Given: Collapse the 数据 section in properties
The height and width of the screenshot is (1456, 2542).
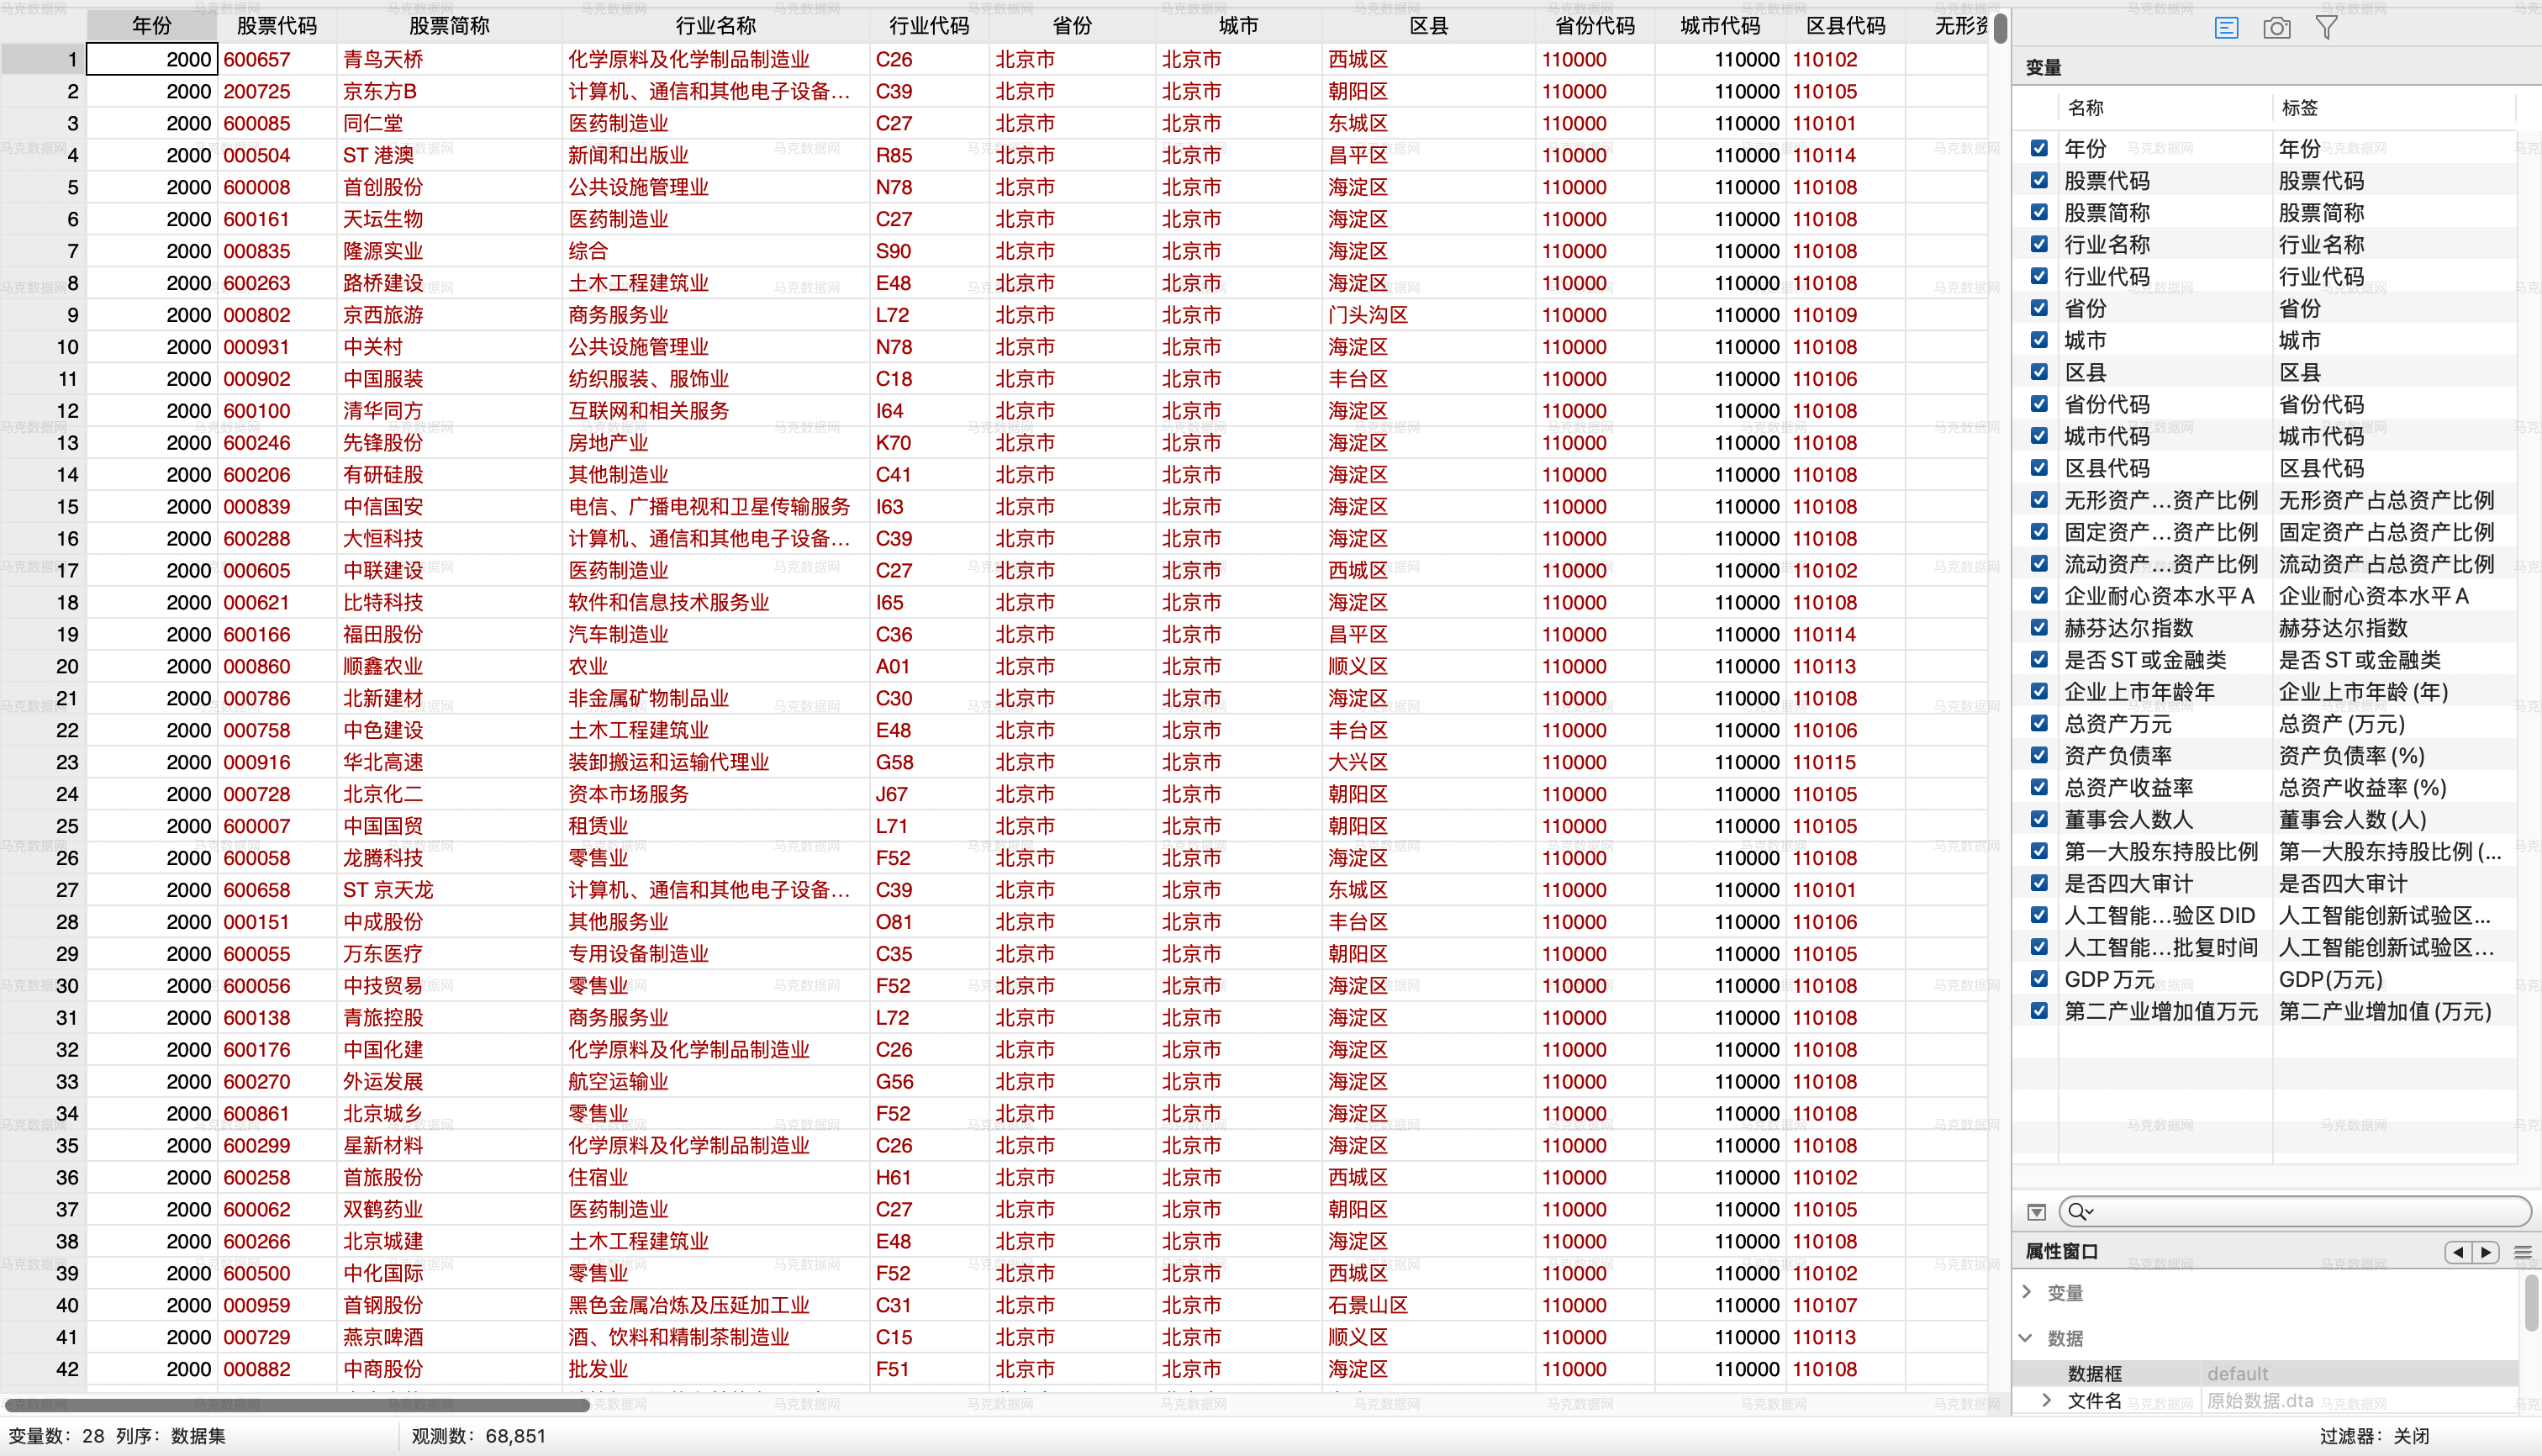Looking at the screenshot, I should (x=2027, y=1338).
